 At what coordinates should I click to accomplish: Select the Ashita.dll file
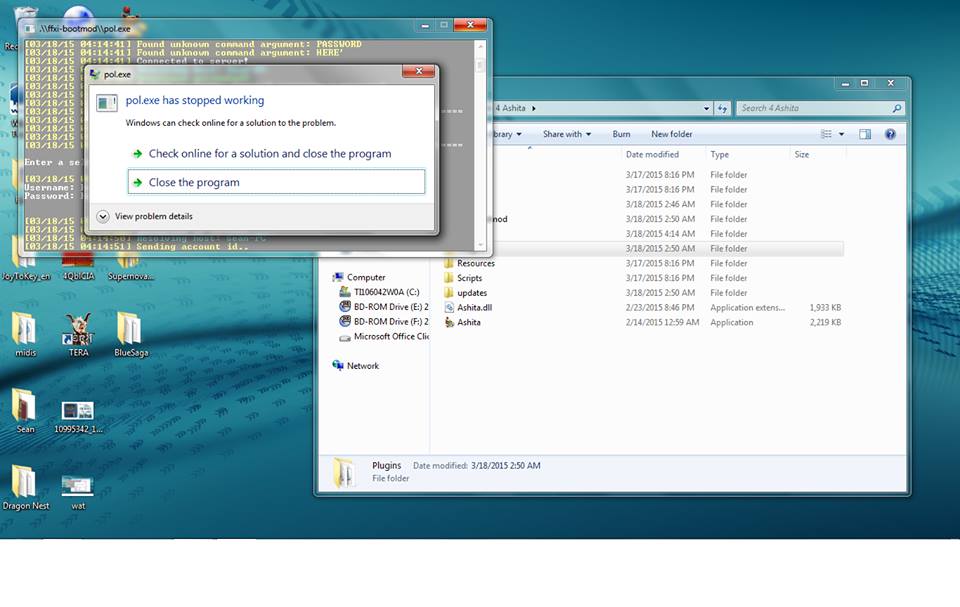tap(474, 308)
